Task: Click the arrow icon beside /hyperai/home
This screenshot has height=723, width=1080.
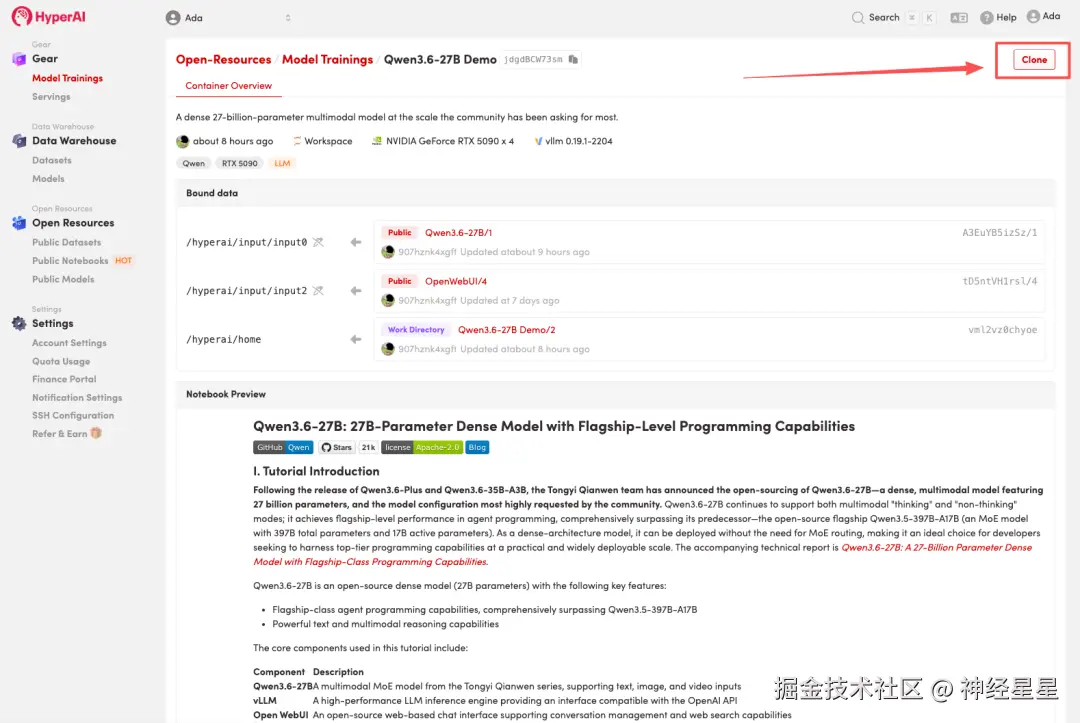Action: (355, 339)
